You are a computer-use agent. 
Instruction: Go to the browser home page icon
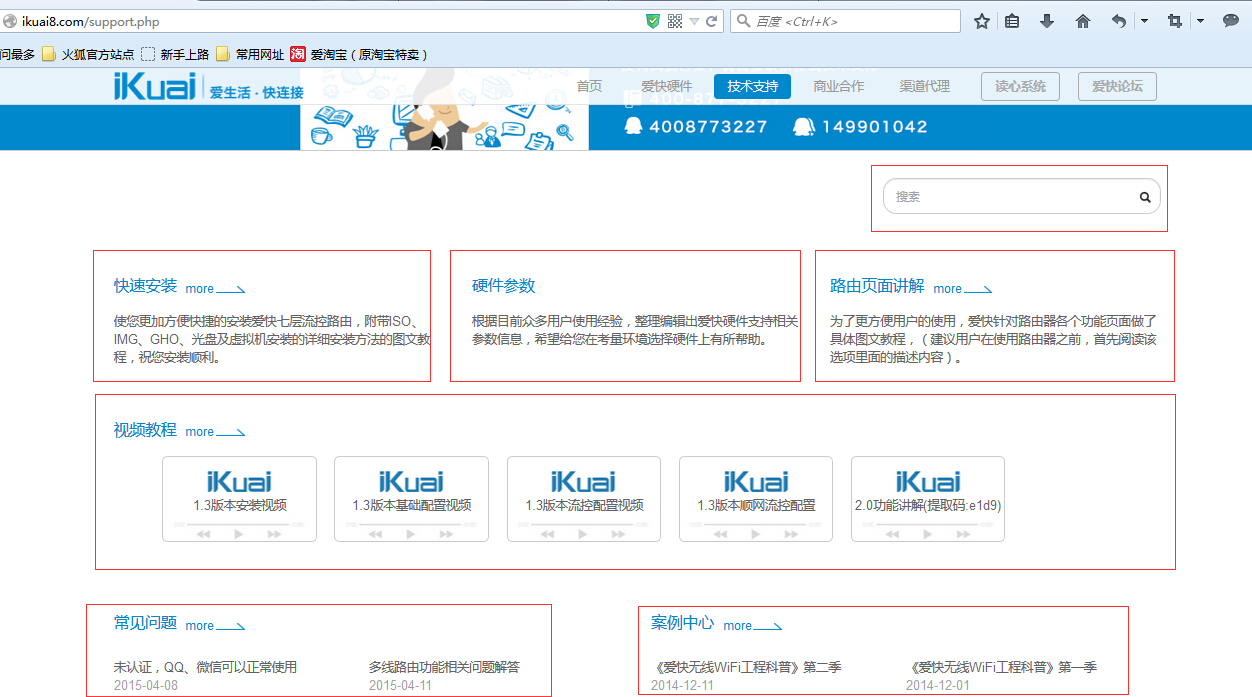point(1083,21)
